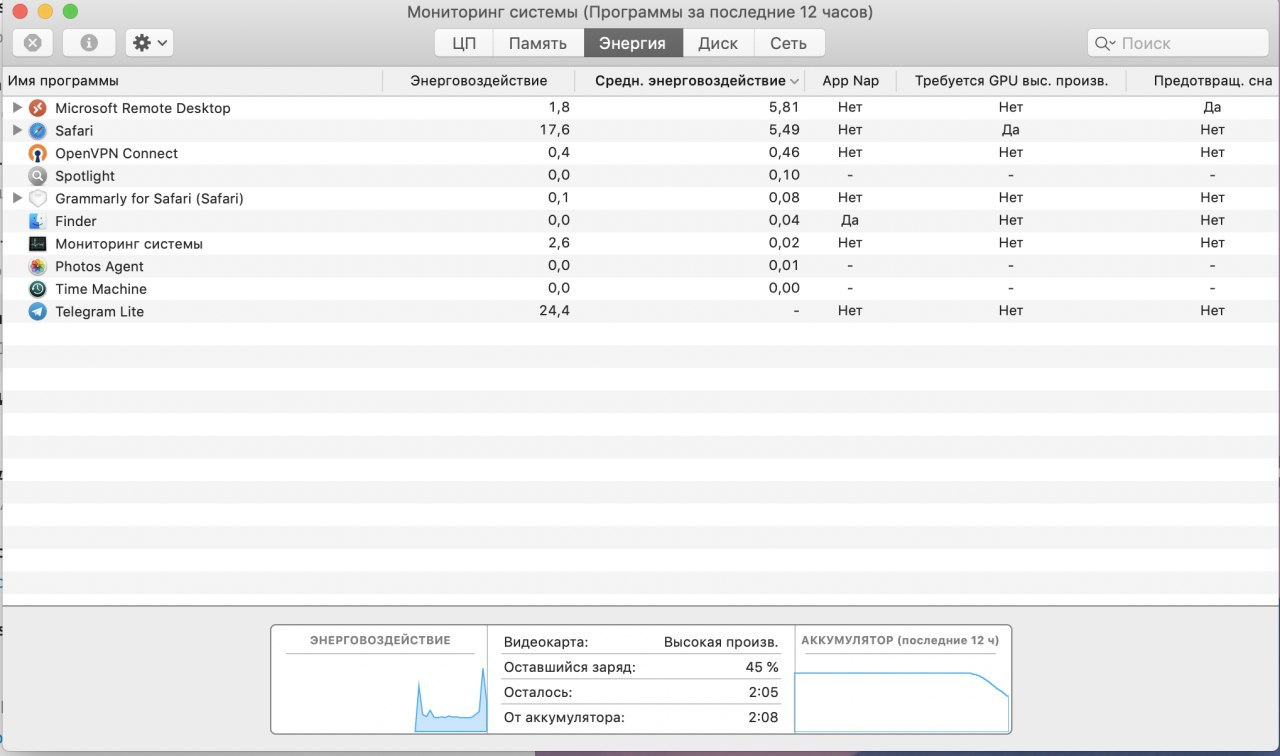Screen dimensions: 1280x756
Task: Click the От аккумулятора time 2:08
Action: click(x=763, y=717)
